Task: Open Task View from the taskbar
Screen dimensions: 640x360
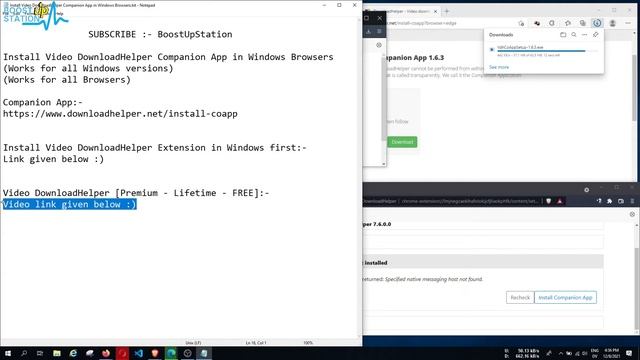Action: coord(40,353)
